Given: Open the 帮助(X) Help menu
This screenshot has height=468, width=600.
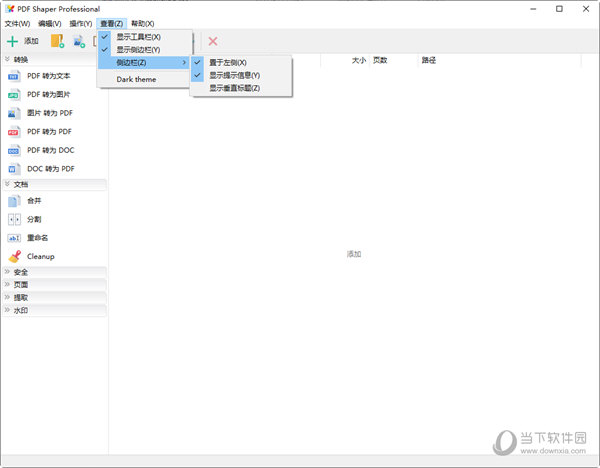Looking at the screenshot, I should 143,23.
